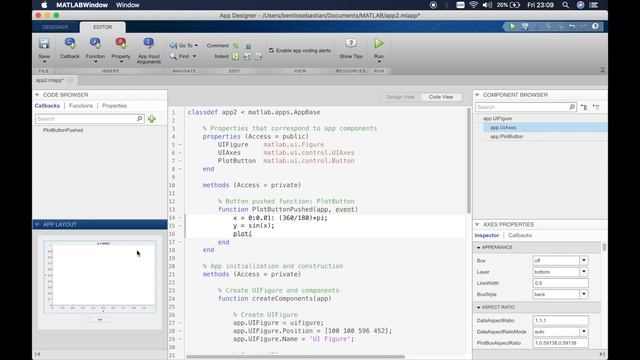The height and width of the screenshot is (360, 640).
Task: Click collapse all in the Component Browser
Action: click(x=596, y=107)
